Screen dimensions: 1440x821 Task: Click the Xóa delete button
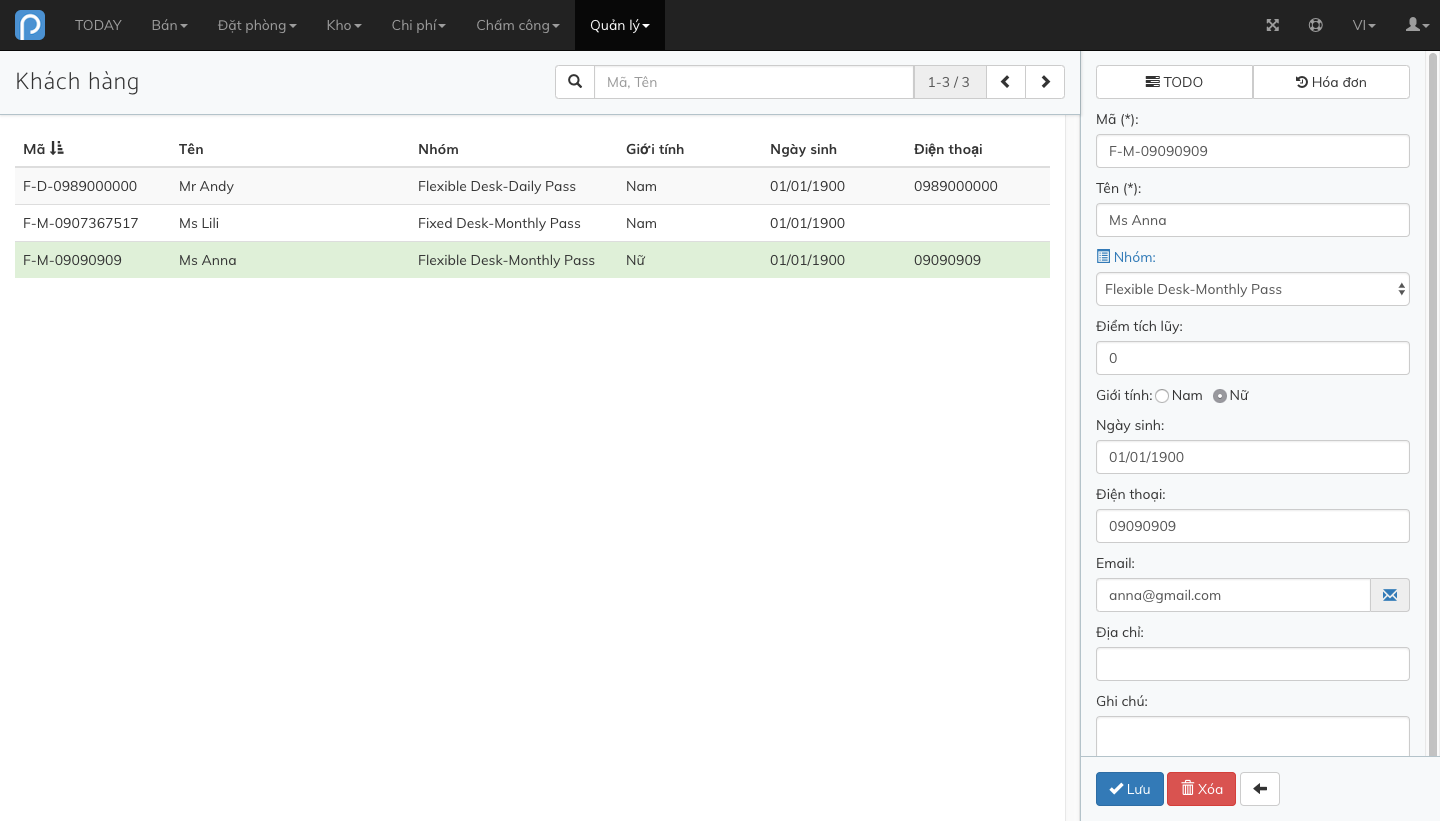click(x=1201, y=789)
